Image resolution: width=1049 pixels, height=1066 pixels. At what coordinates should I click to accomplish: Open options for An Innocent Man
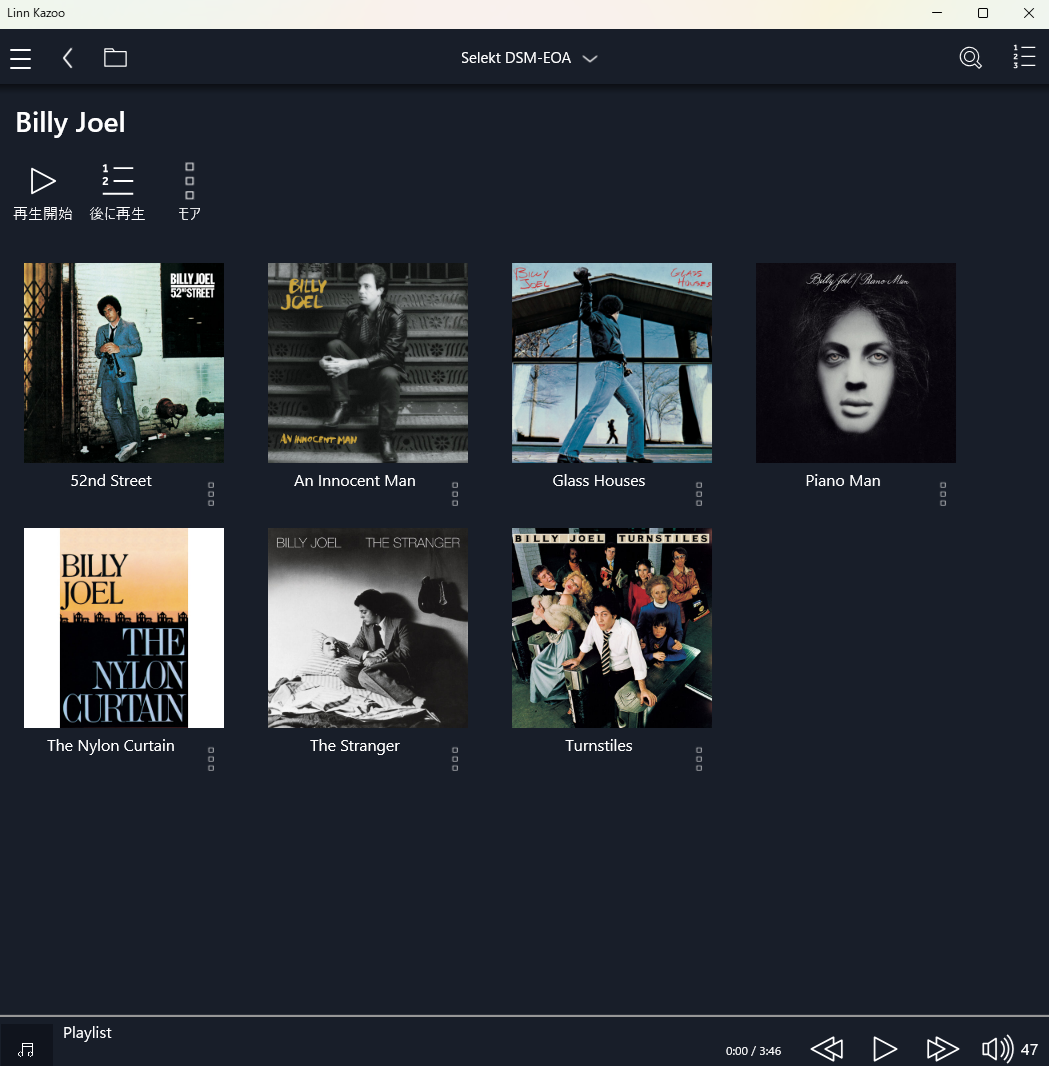tap(455, 494)
